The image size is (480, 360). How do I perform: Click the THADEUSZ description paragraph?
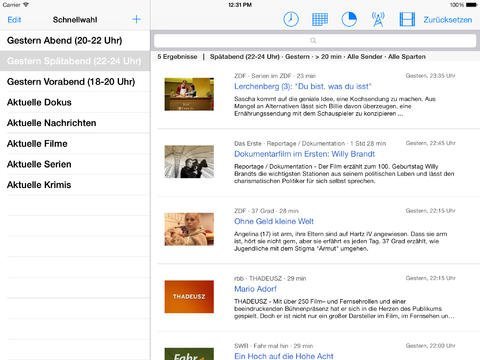pos(344,309)
